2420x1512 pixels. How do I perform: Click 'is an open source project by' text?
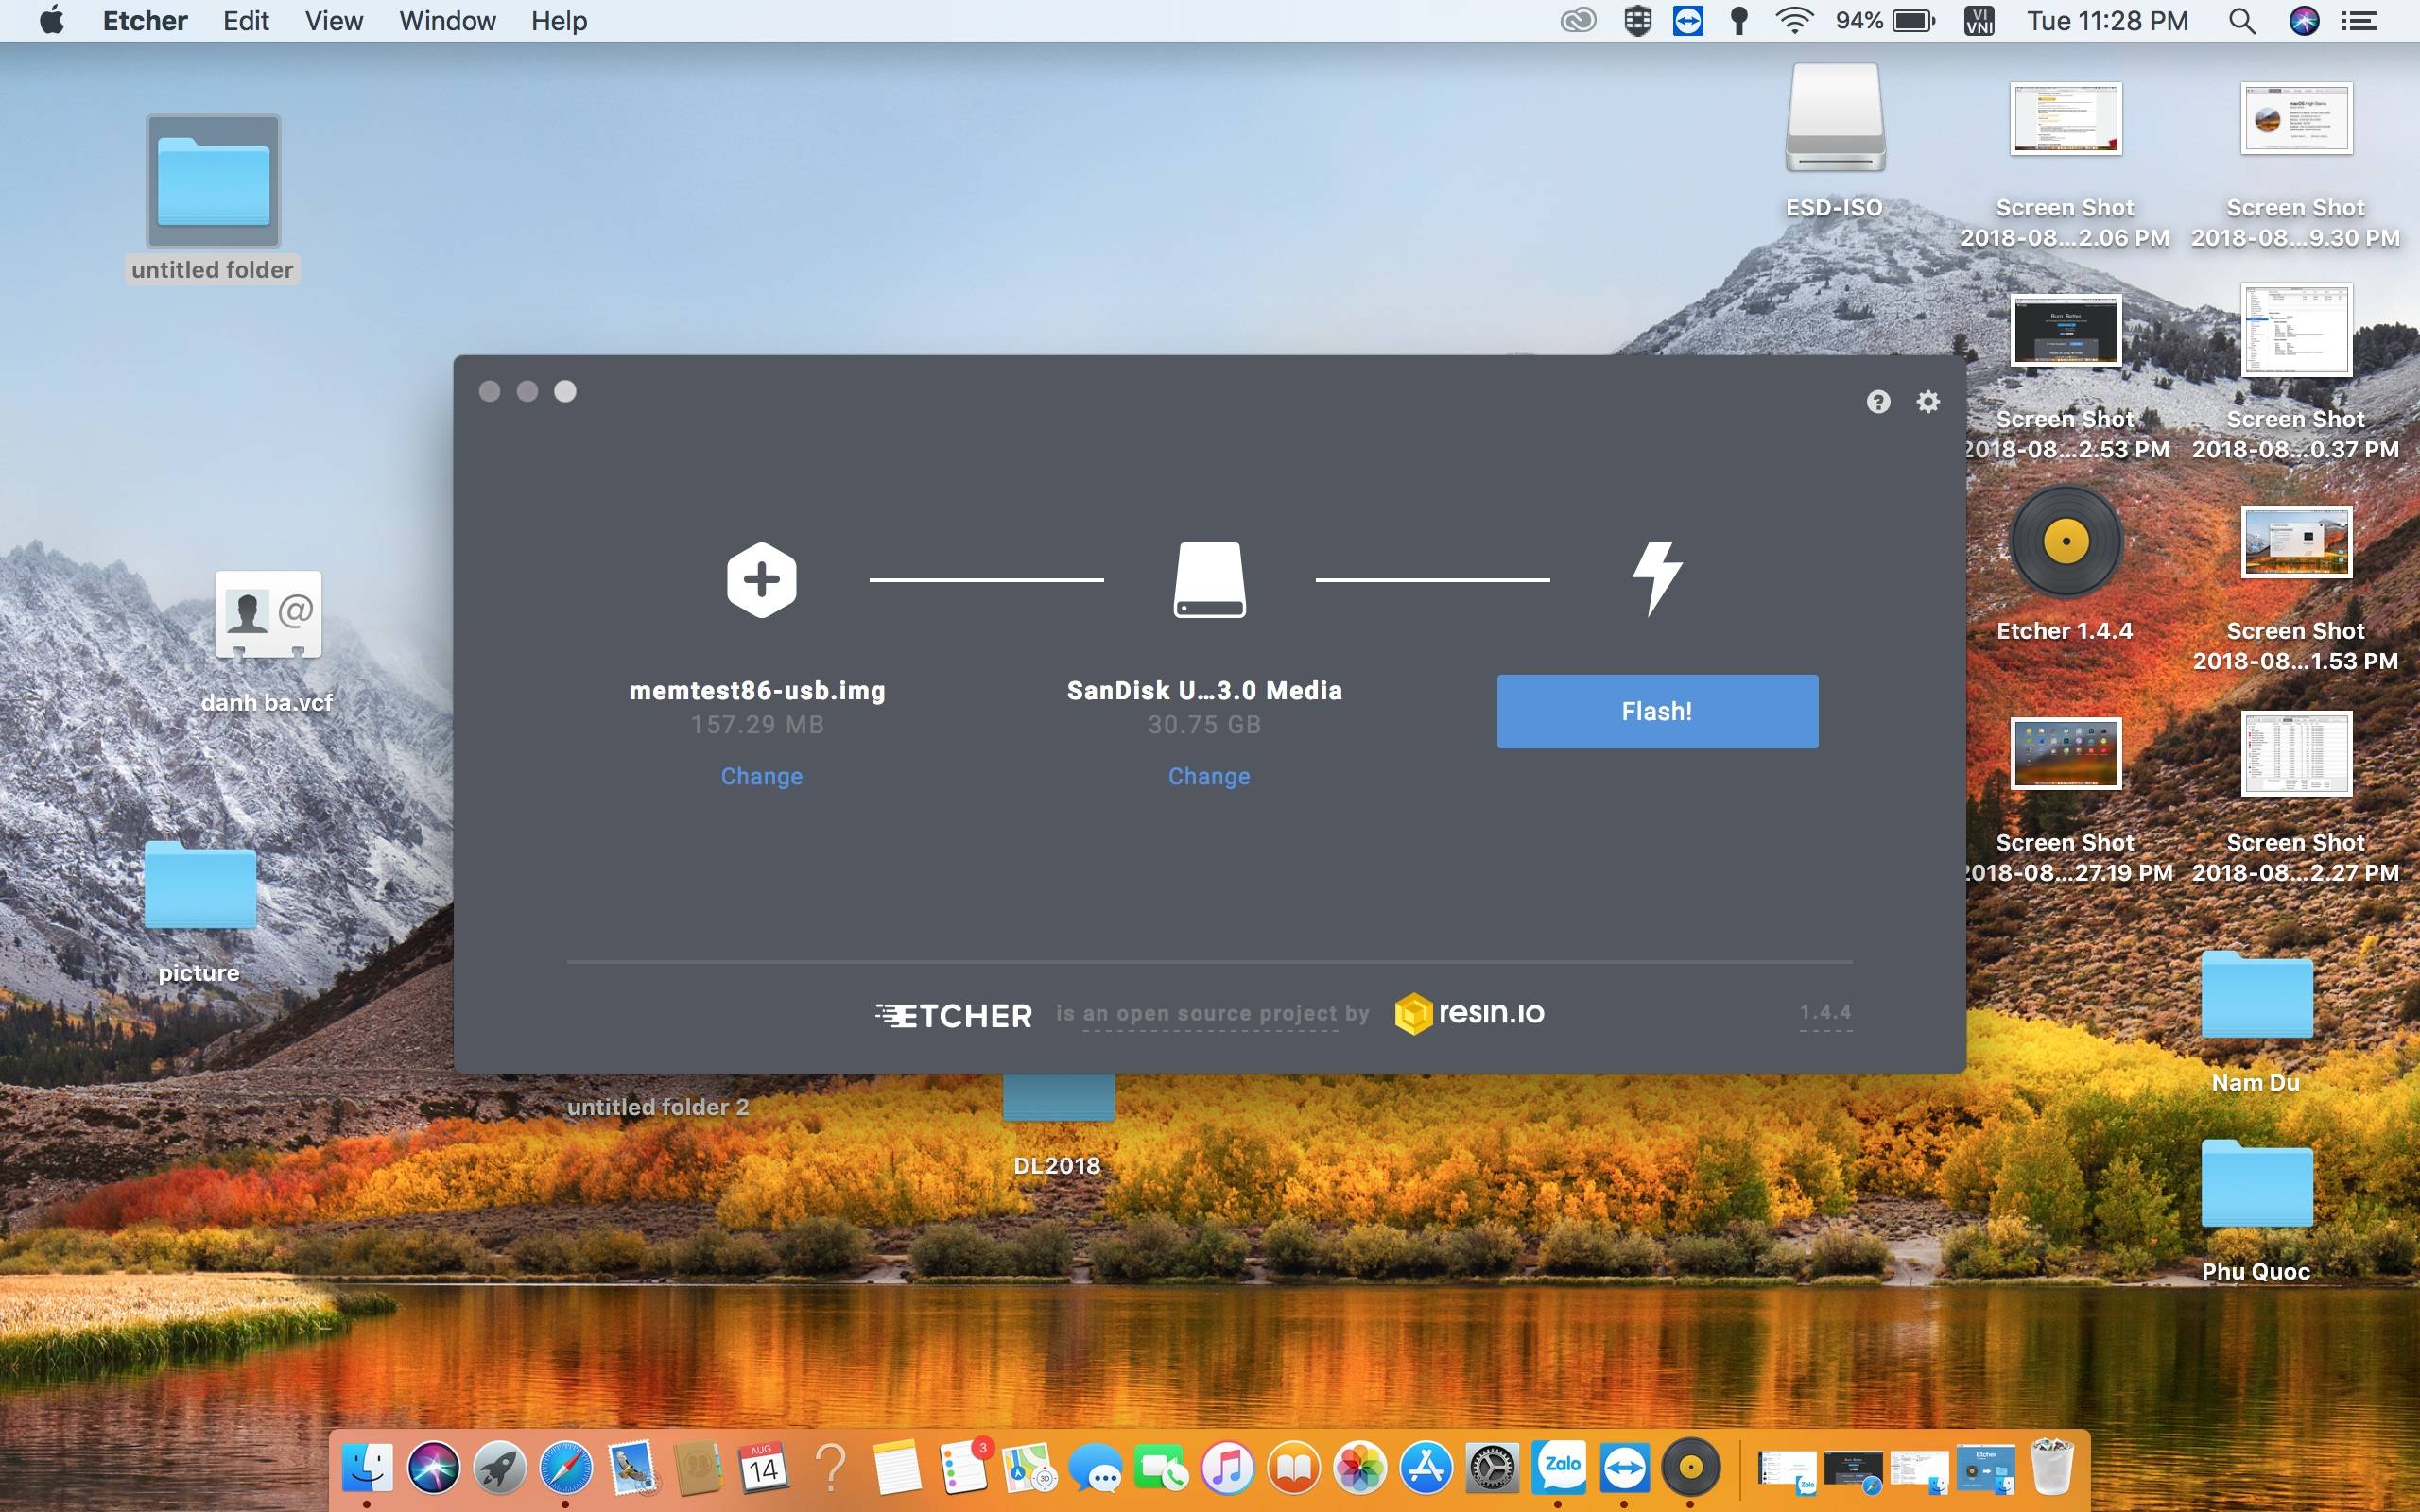1212,1013
